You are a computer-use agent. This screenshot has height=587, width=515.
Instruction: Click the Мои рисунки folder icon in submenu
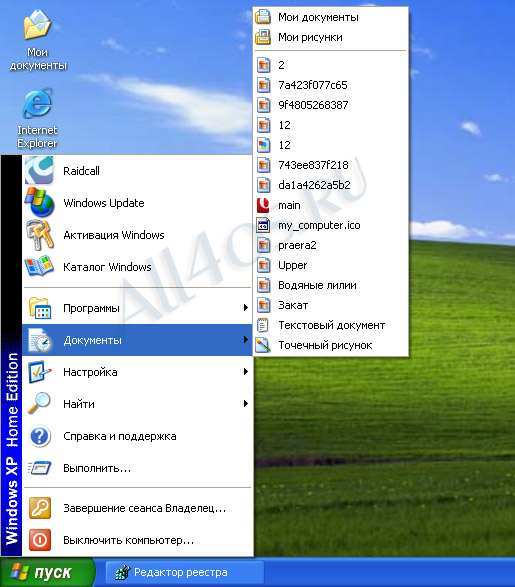click(263, 37)
